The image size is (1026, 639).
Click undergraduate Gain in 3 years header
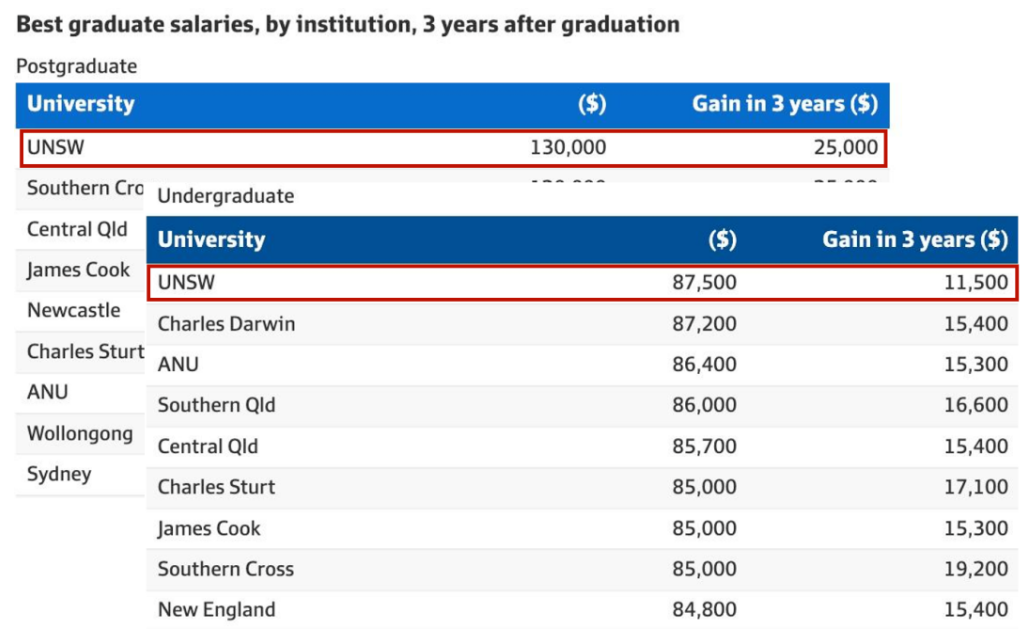pos(915,239)
